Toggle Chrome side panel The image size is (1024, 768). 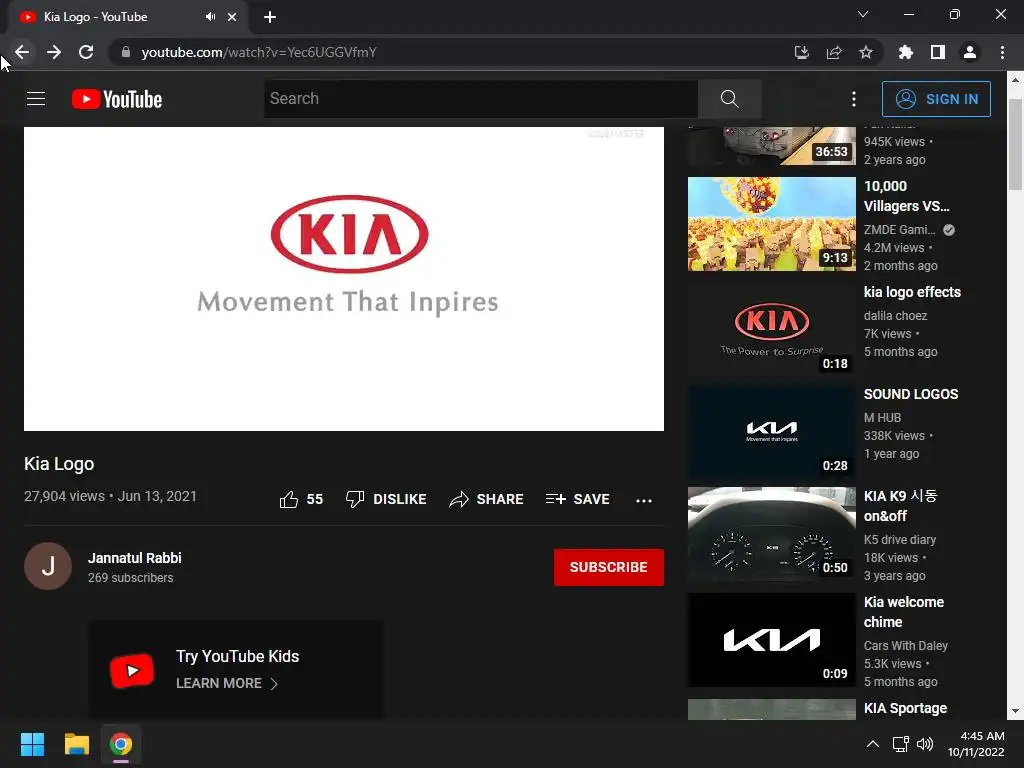[938, 52]
